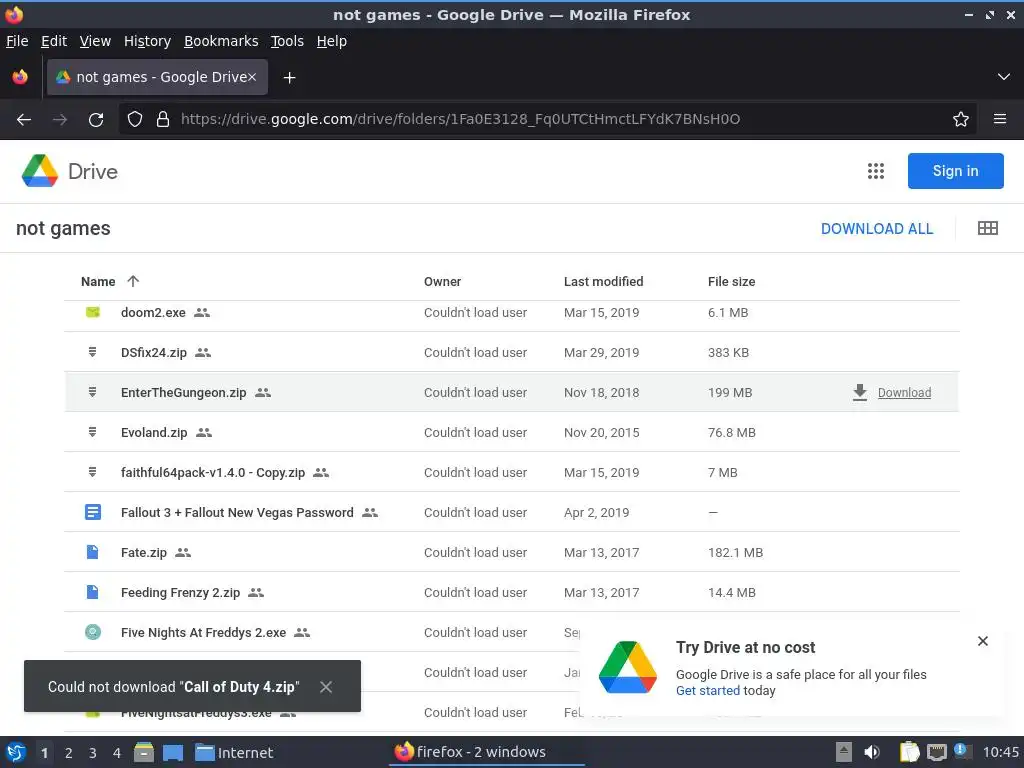Click DOWNLOAD ALL

(876, 229)
